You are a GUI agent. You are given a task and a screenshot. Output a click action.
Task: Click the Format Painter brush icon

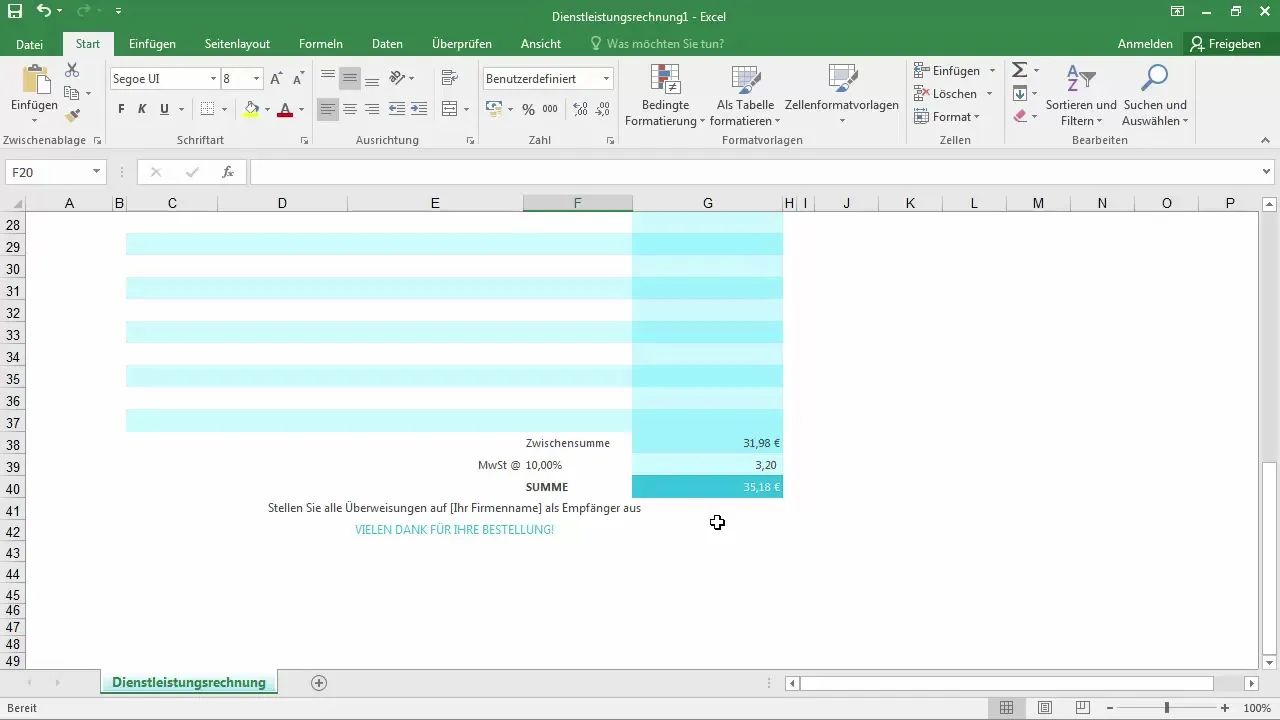pos(72,116)
